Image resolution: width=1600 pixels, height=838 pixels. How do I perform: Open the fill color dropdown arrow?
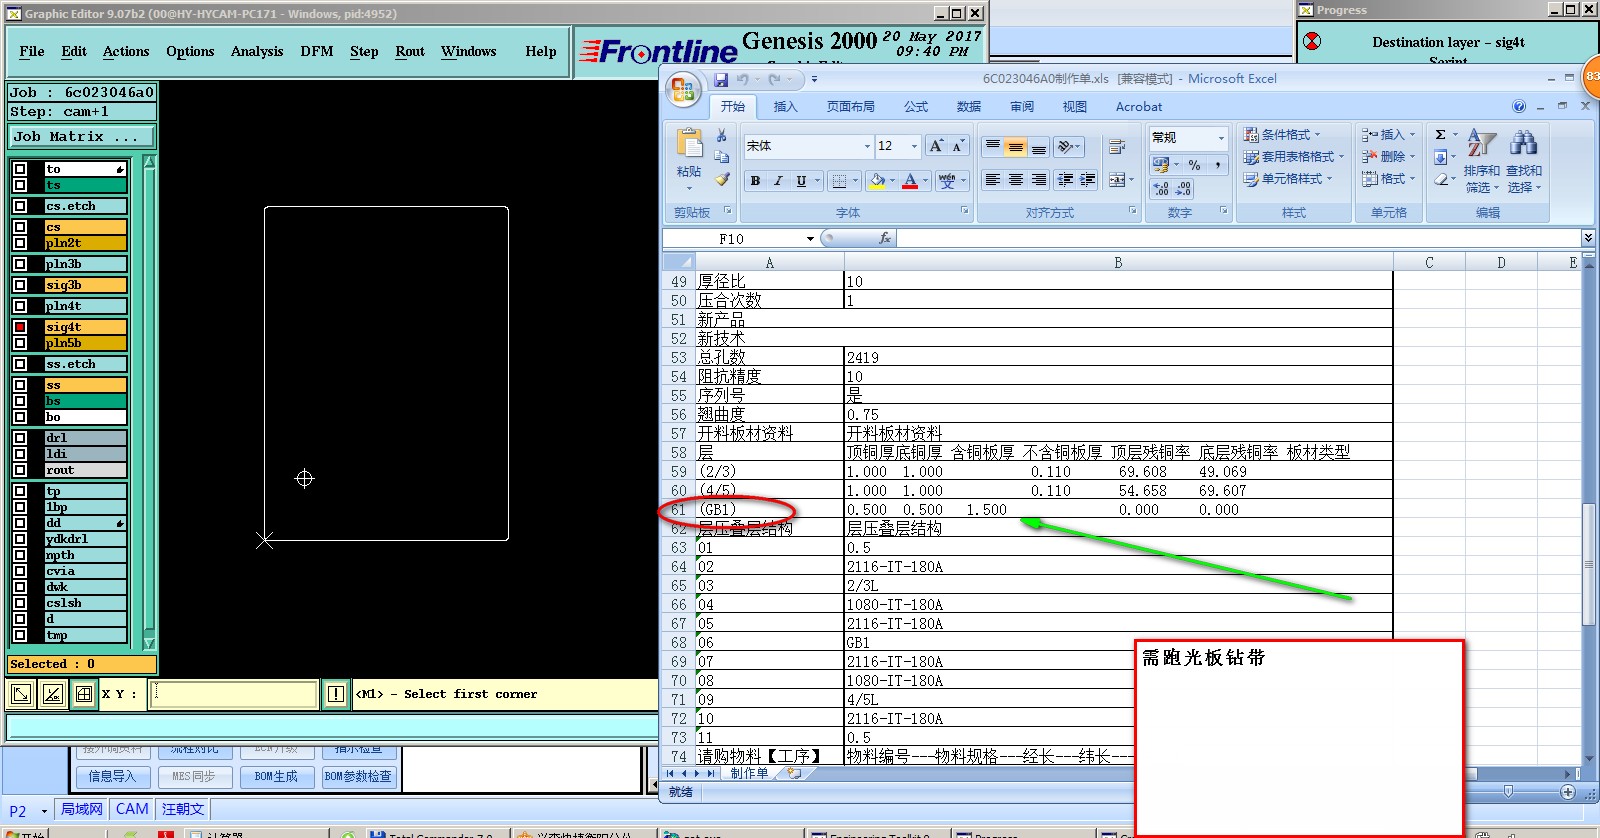pos(893,181)
